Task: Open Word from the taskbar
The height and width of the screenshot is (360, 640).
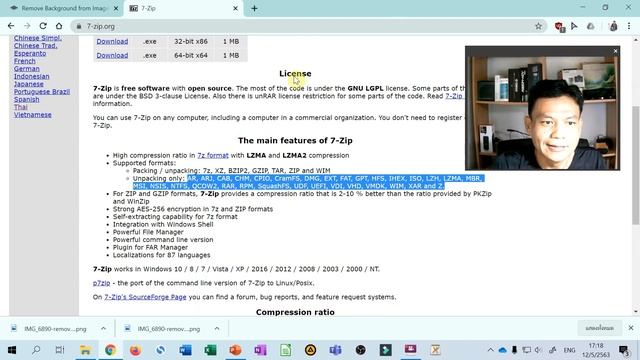Action: (185, 350)
